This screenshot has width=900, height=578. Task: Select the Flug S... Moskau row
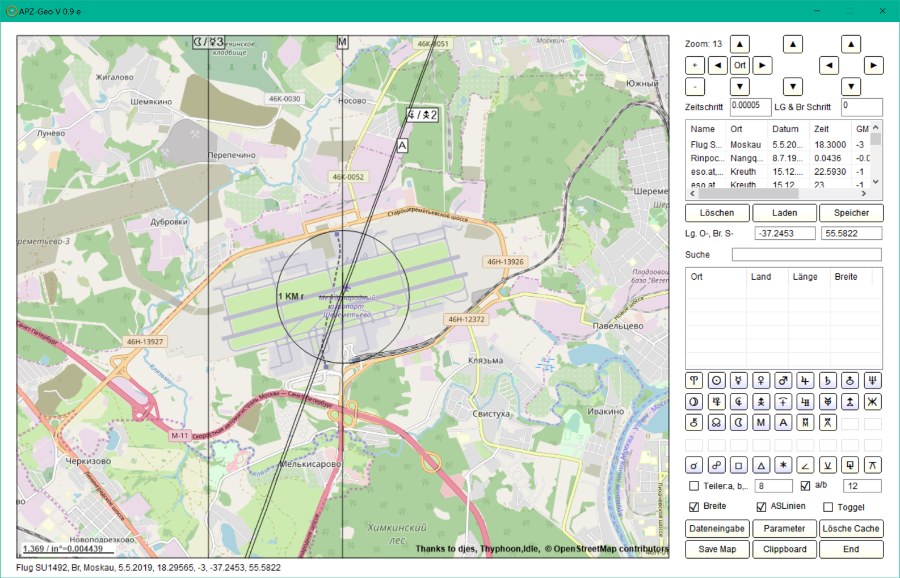[778, 145]
